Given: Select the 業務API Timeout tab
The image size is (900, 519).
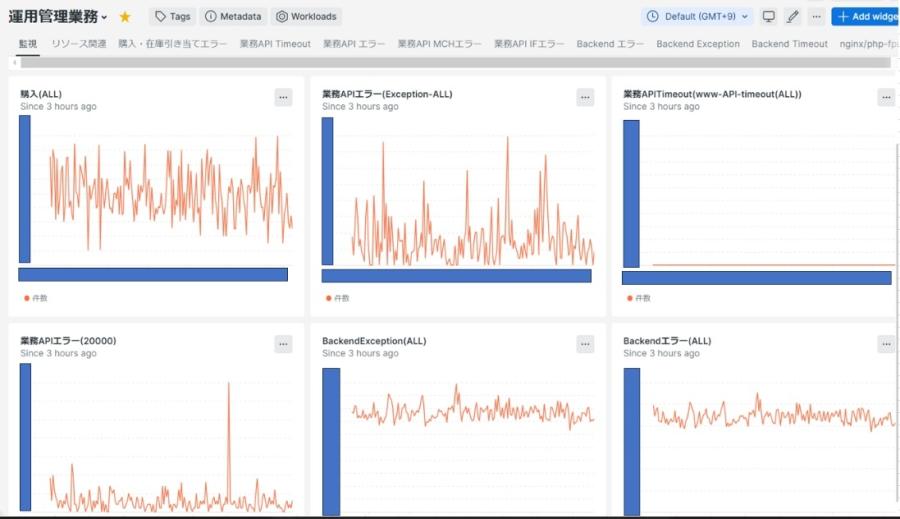Looking at the screenshot, I should pyautogui.click(x=275, y=44).
